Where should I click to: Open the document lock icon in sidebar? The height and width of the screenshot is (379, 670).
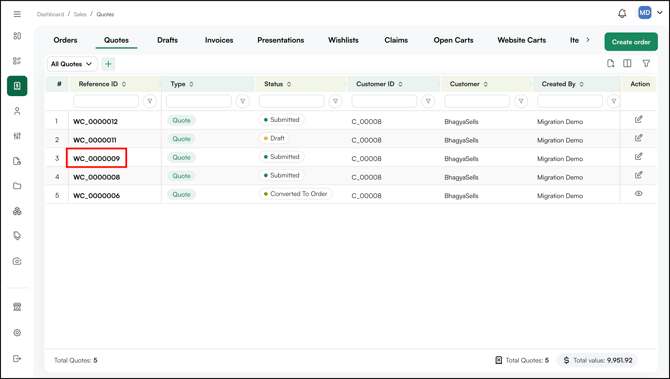[x=17, y=161]
